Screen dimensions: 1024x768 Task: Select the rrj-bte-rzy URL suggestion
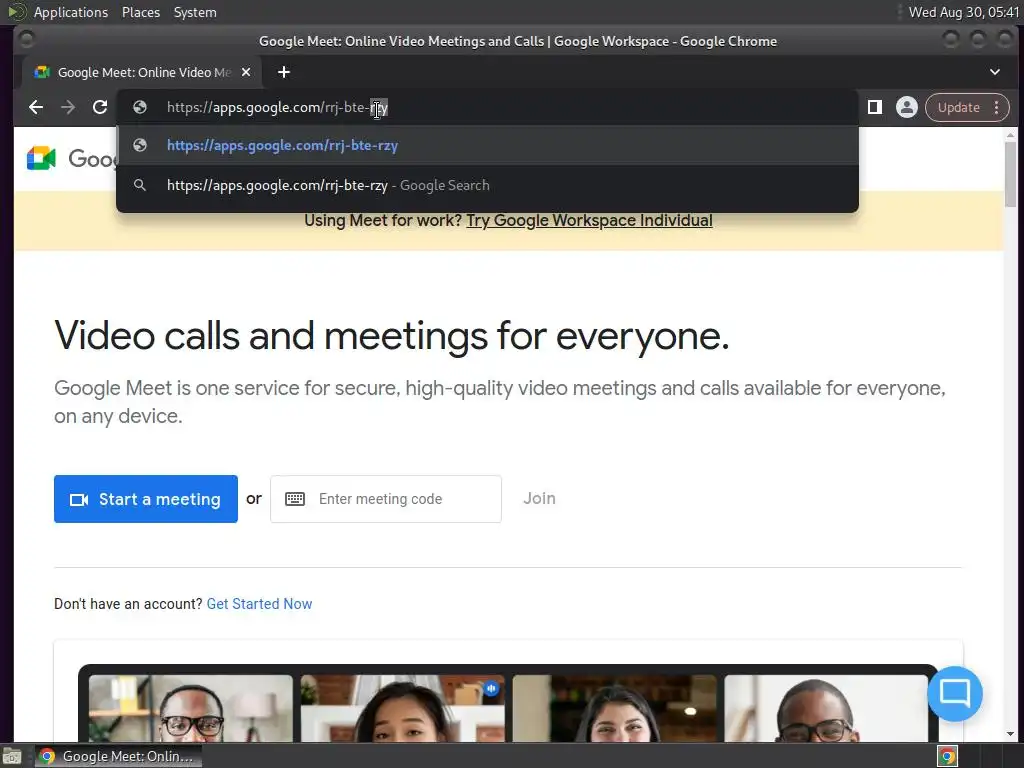[487, 145]
